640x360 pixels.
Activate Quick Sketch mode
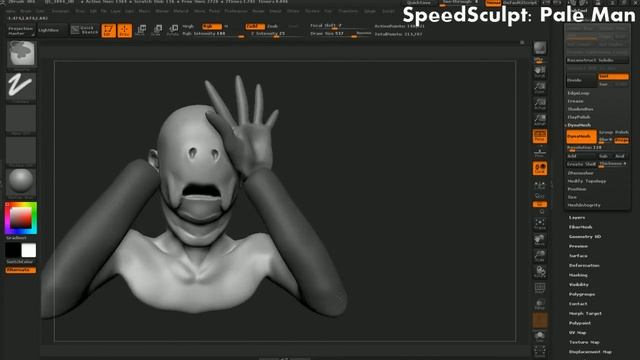(84, 30)
